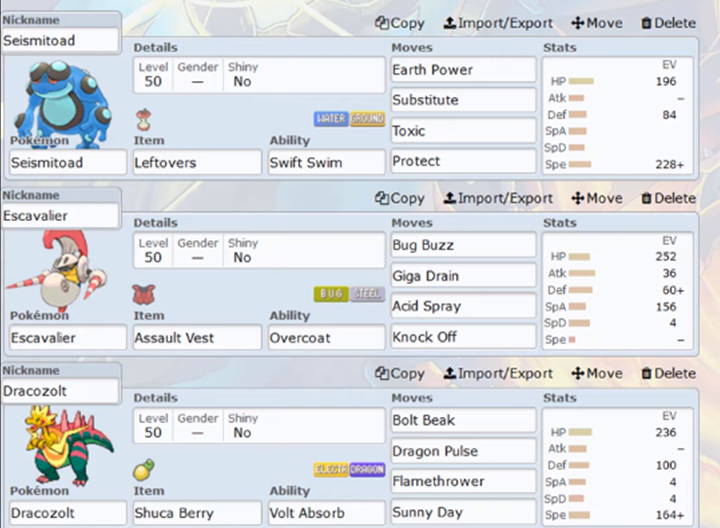Open Dracozolt's Level, Gender, Shiny details

point(259,426)
